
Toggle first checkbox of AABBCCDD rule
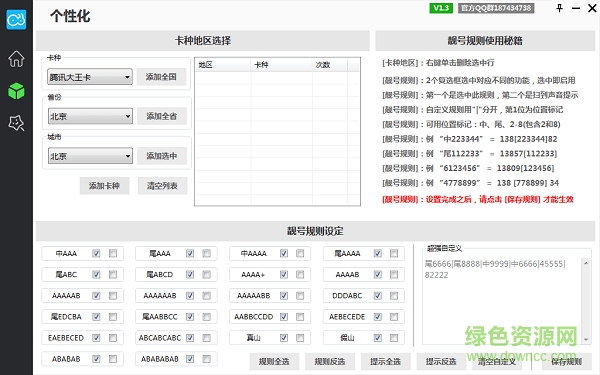(x=284, y=316)
